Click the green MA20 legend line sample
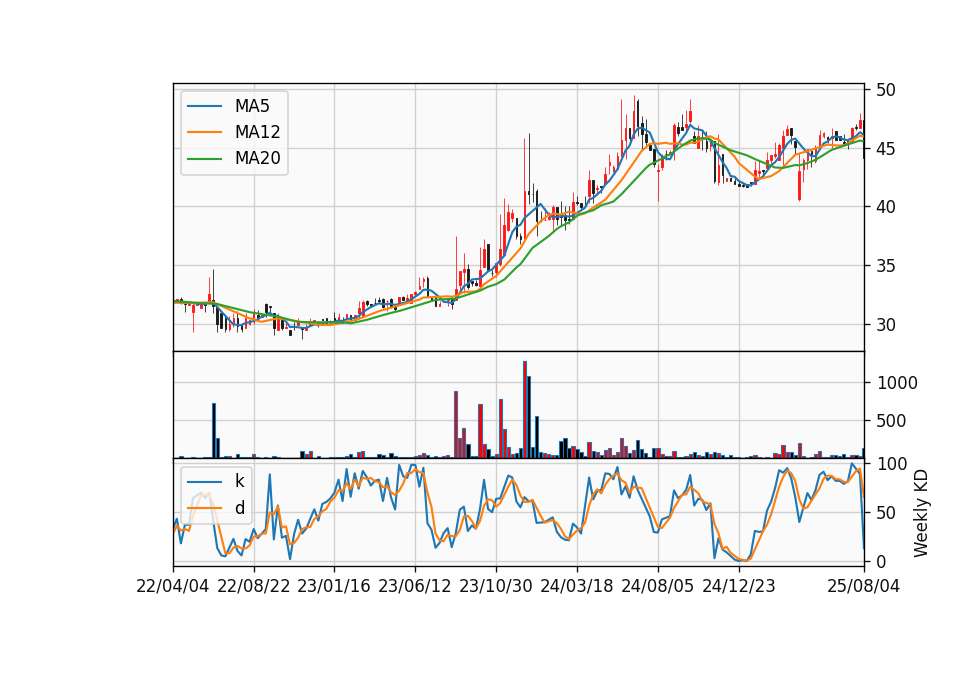Image resolution: width=960 pixels, height=690 pixels. pyautogui.click(x=204, y=158)
